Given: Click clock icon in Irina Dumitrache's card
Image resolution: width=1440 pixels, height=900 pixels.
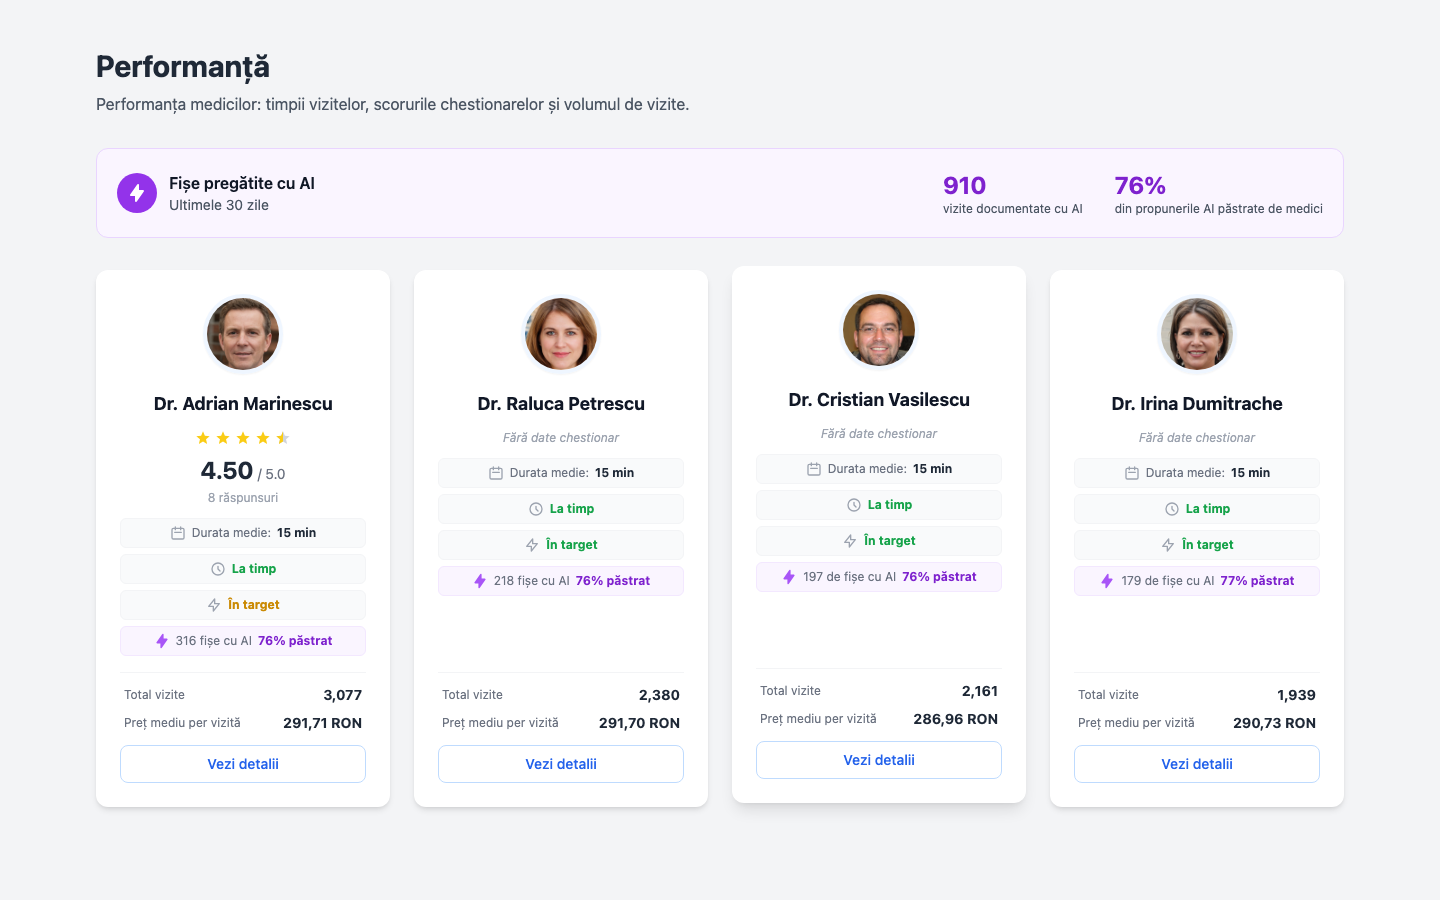Looking at the screenshot, I should click(x=1172, y=509).
